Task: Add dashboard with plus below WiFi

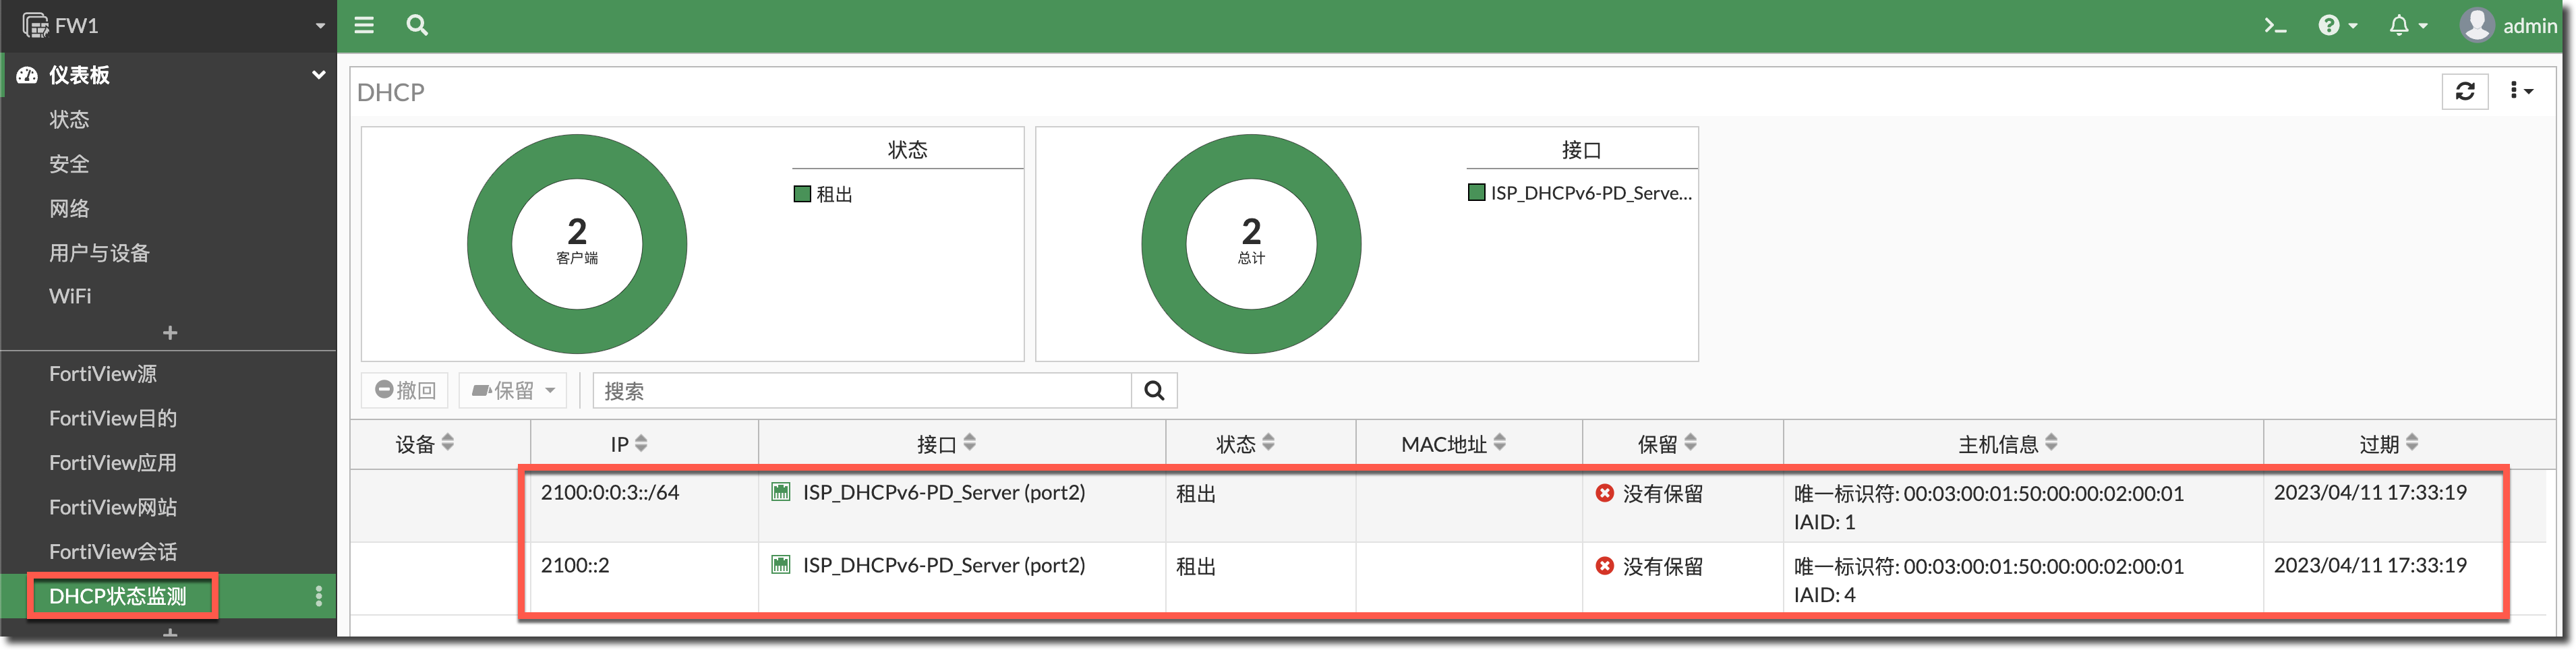Action: point(170,333)
